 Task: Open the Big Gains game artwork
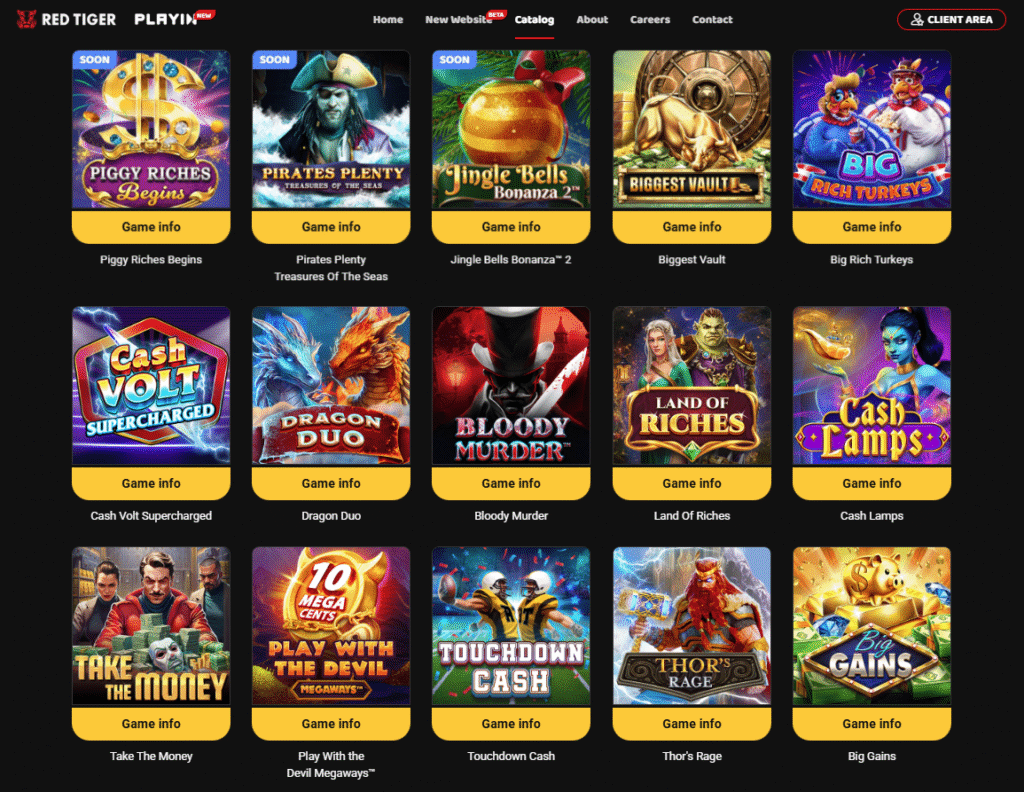(x=872, y=626)
